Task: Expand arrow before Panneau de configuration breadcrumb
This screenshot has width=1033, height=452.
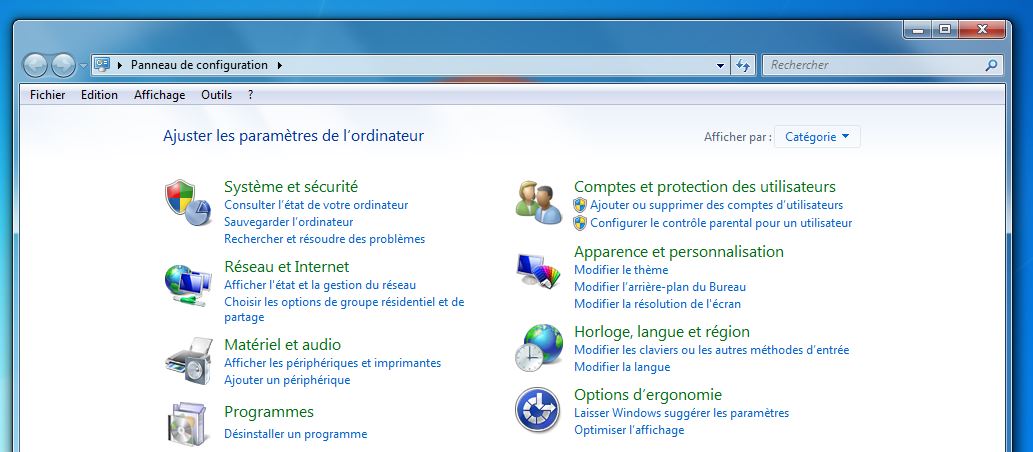Action: click(120, 65)
